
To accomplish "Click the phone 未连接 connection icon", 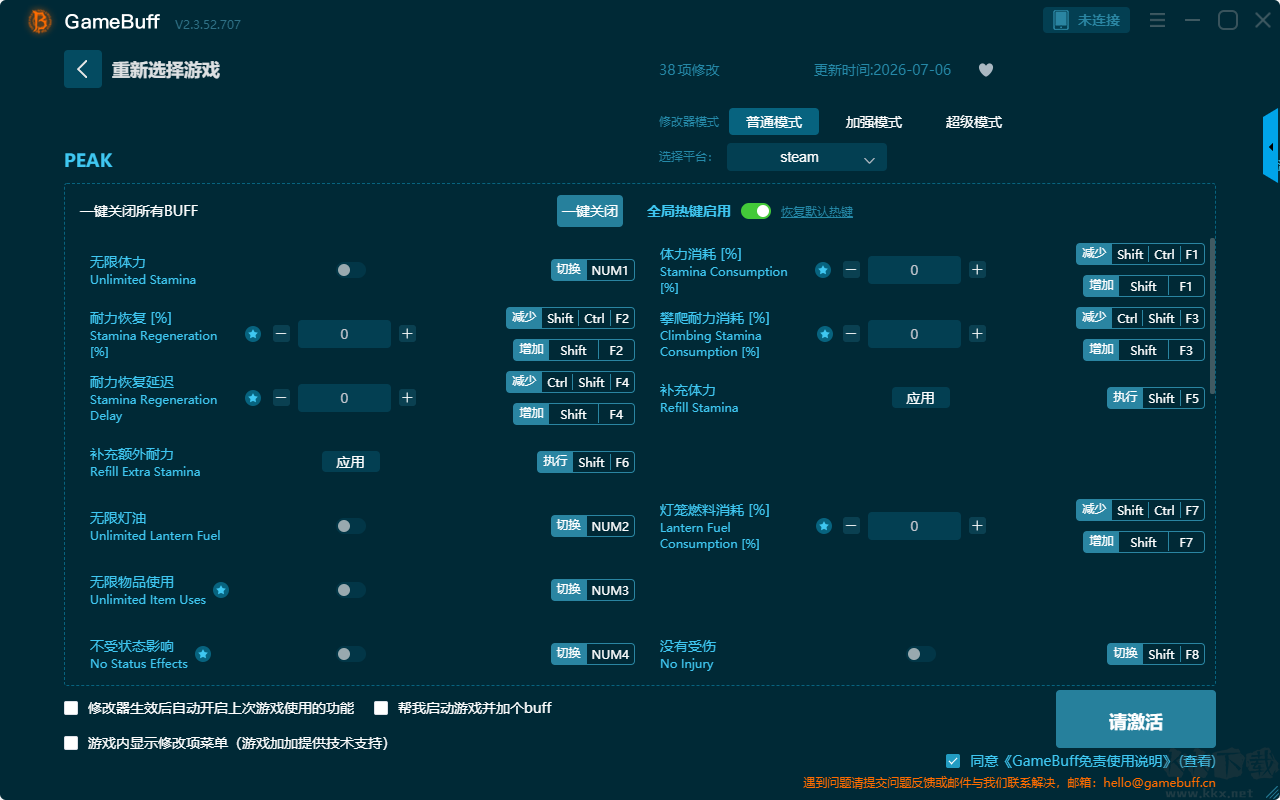I will (1061, 20).
